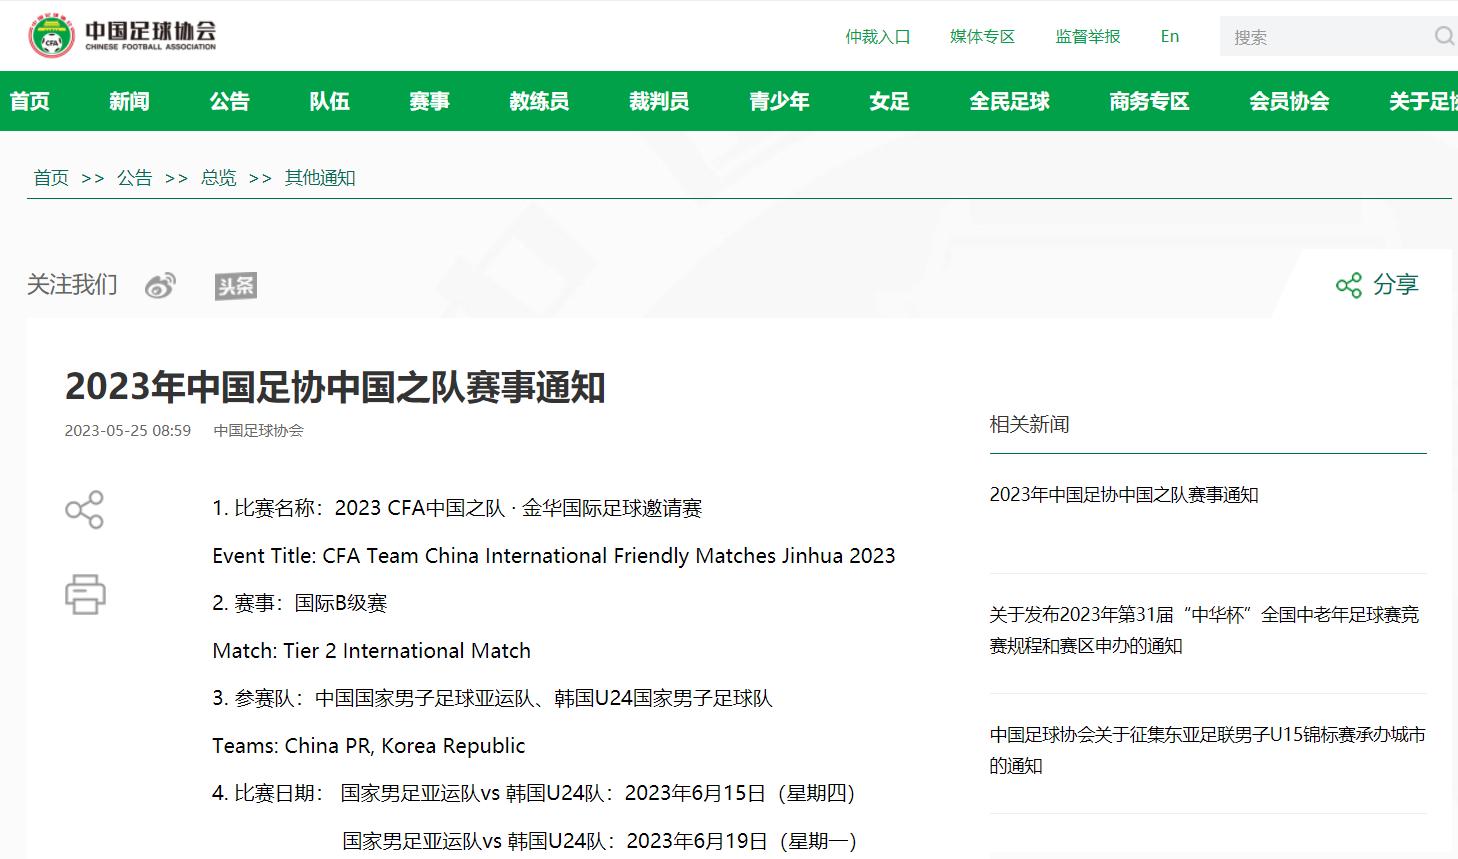This screenshot has width=1458, height=859.
Task: Navigate to 青少年 in the green menu
Action: pos(779,101)
